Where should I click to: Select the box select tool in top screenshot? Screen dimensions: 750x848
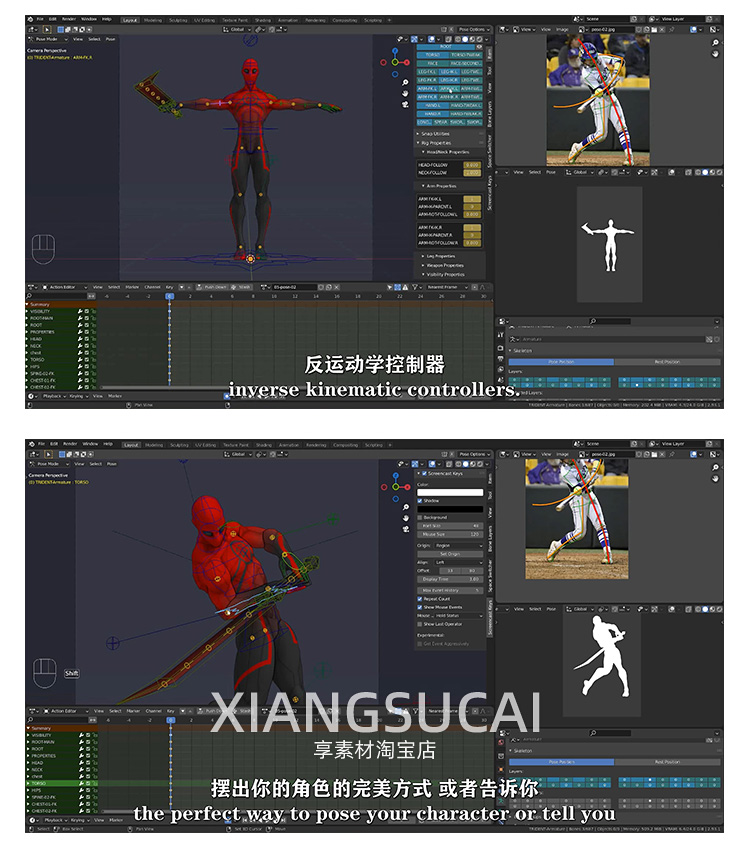47,29
